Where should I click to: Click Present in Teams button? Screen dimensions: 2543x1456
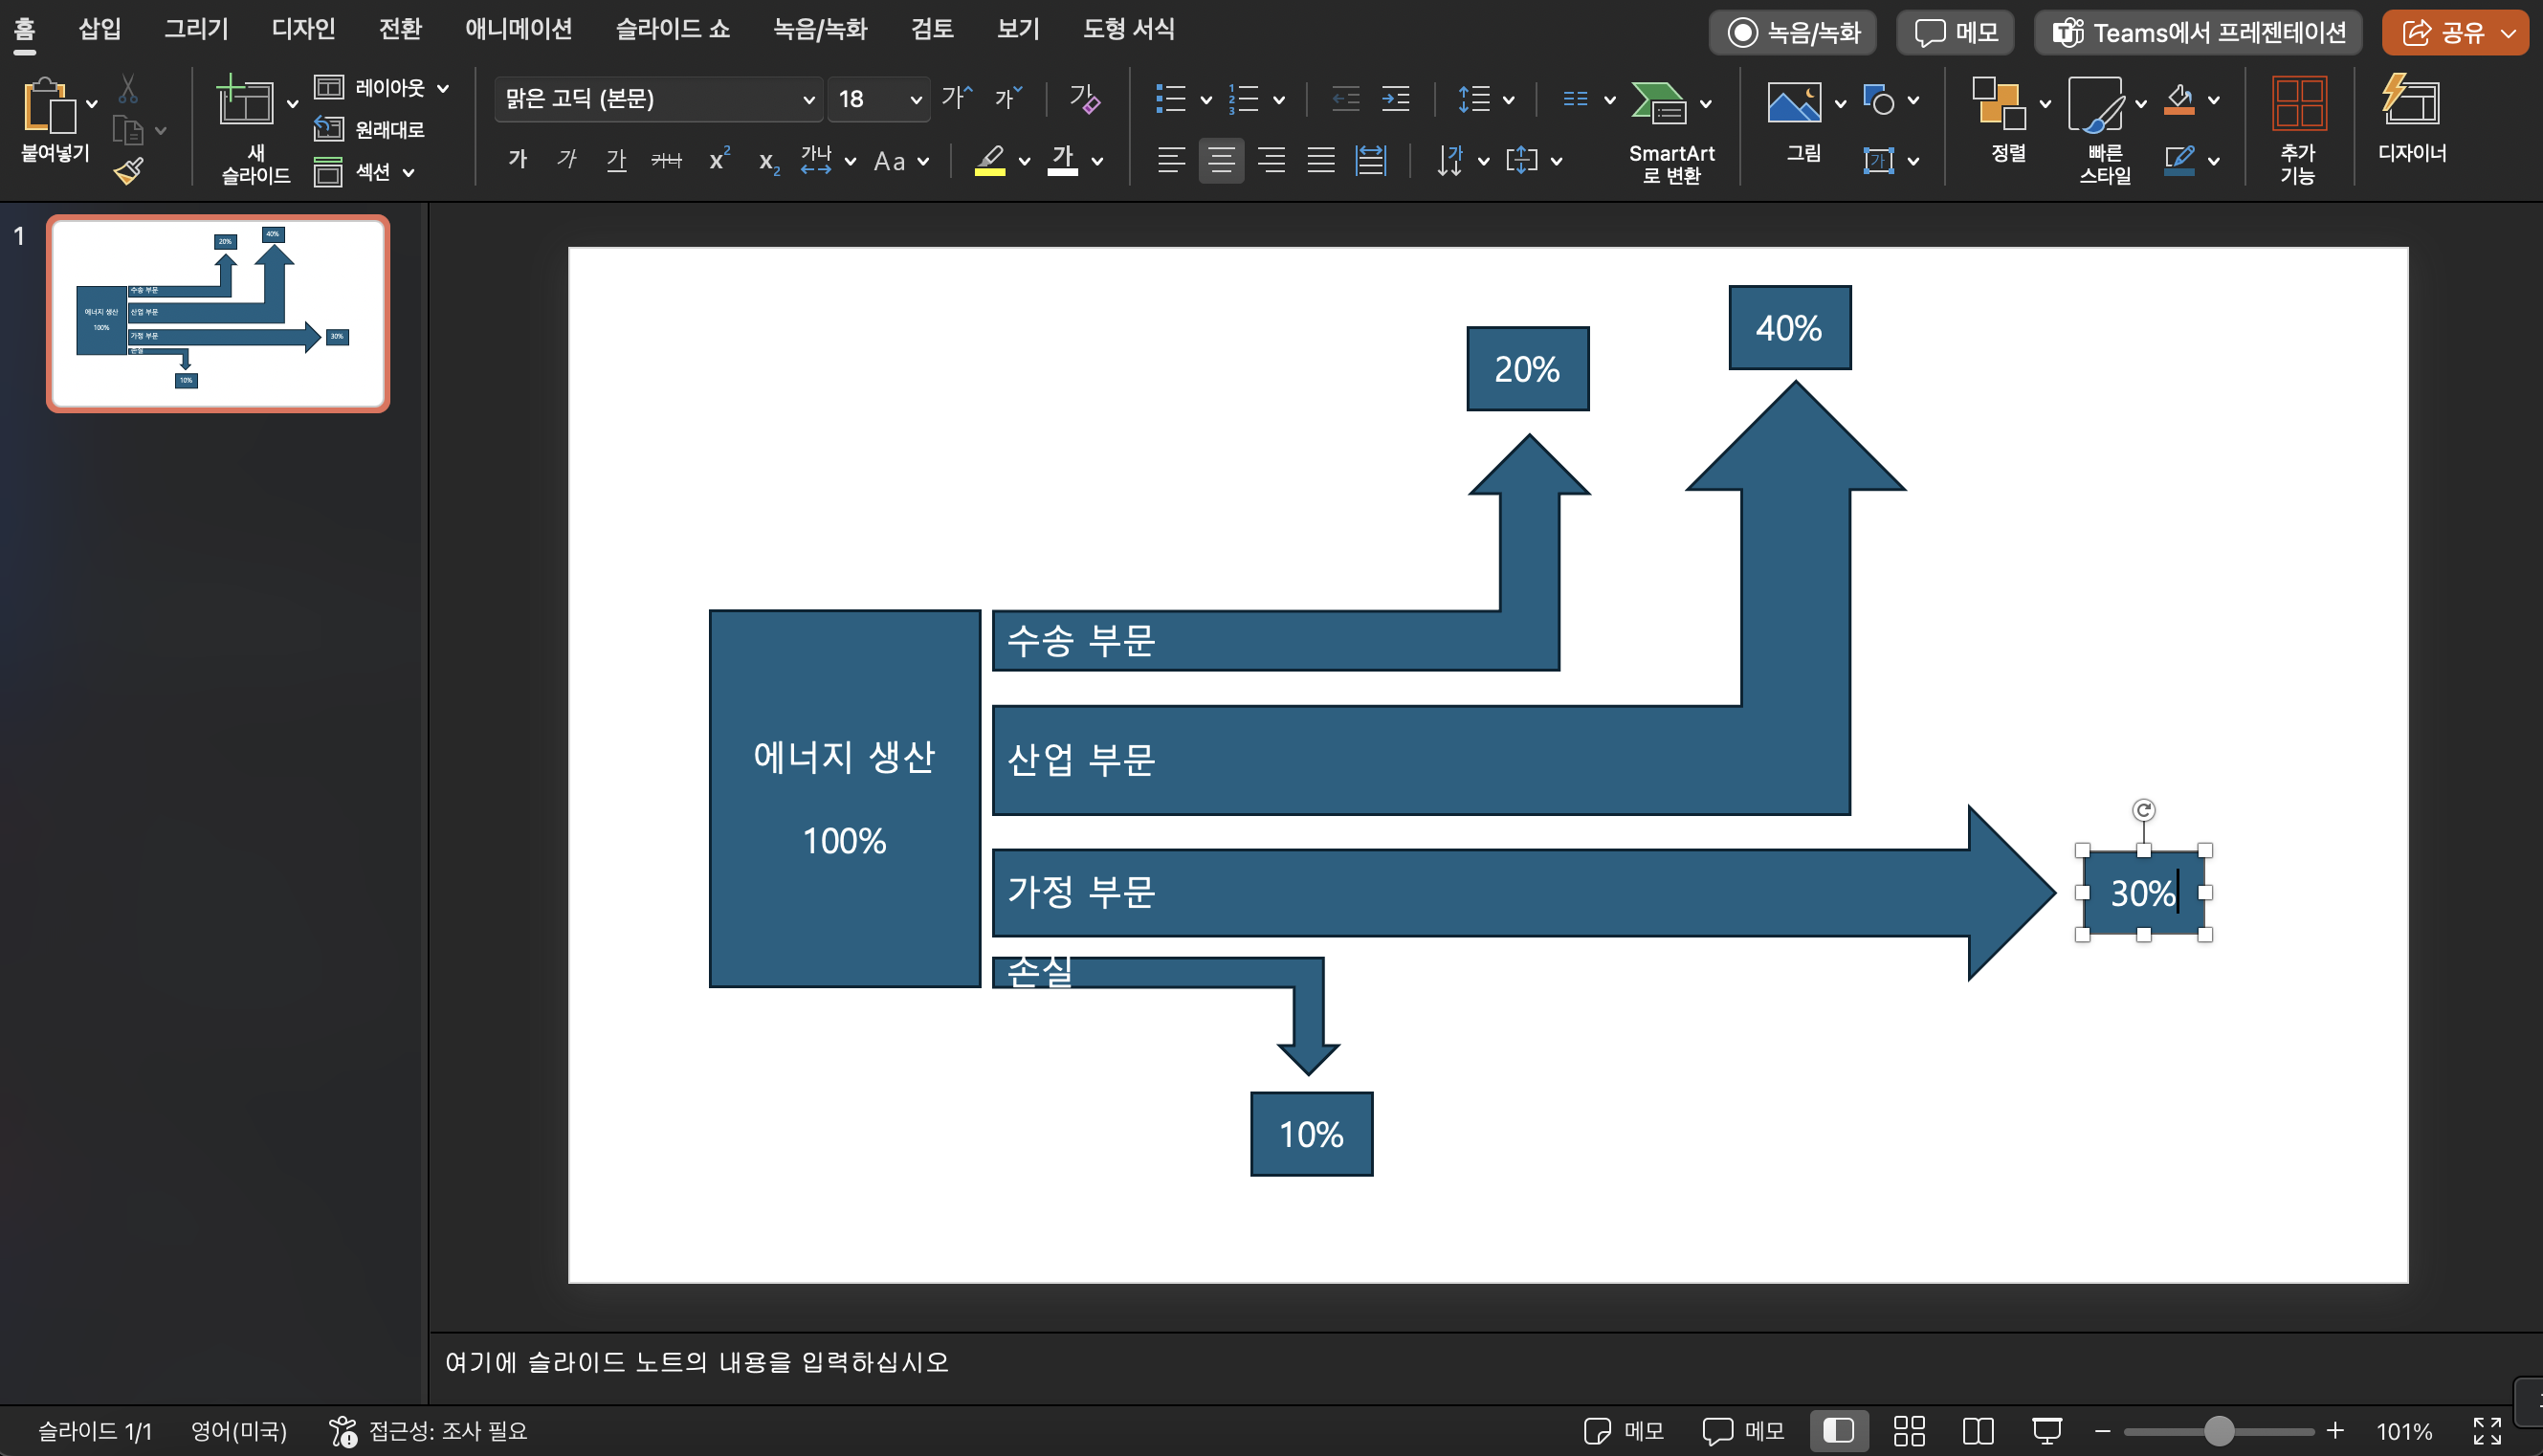2198,33
